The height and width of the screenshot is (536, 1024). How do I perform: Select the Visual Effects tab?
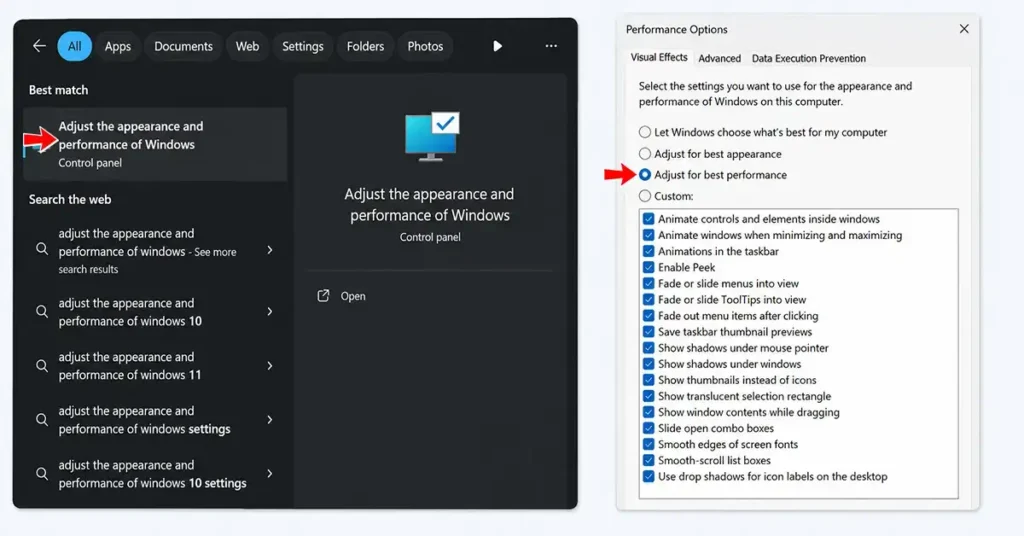658,57
